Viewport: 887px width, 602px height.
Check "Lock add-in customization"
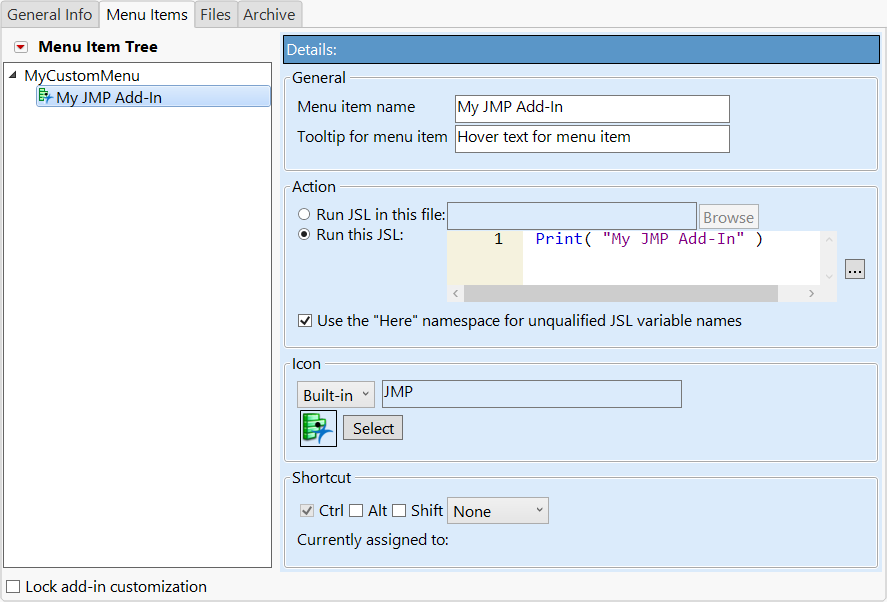coord(12,587)
